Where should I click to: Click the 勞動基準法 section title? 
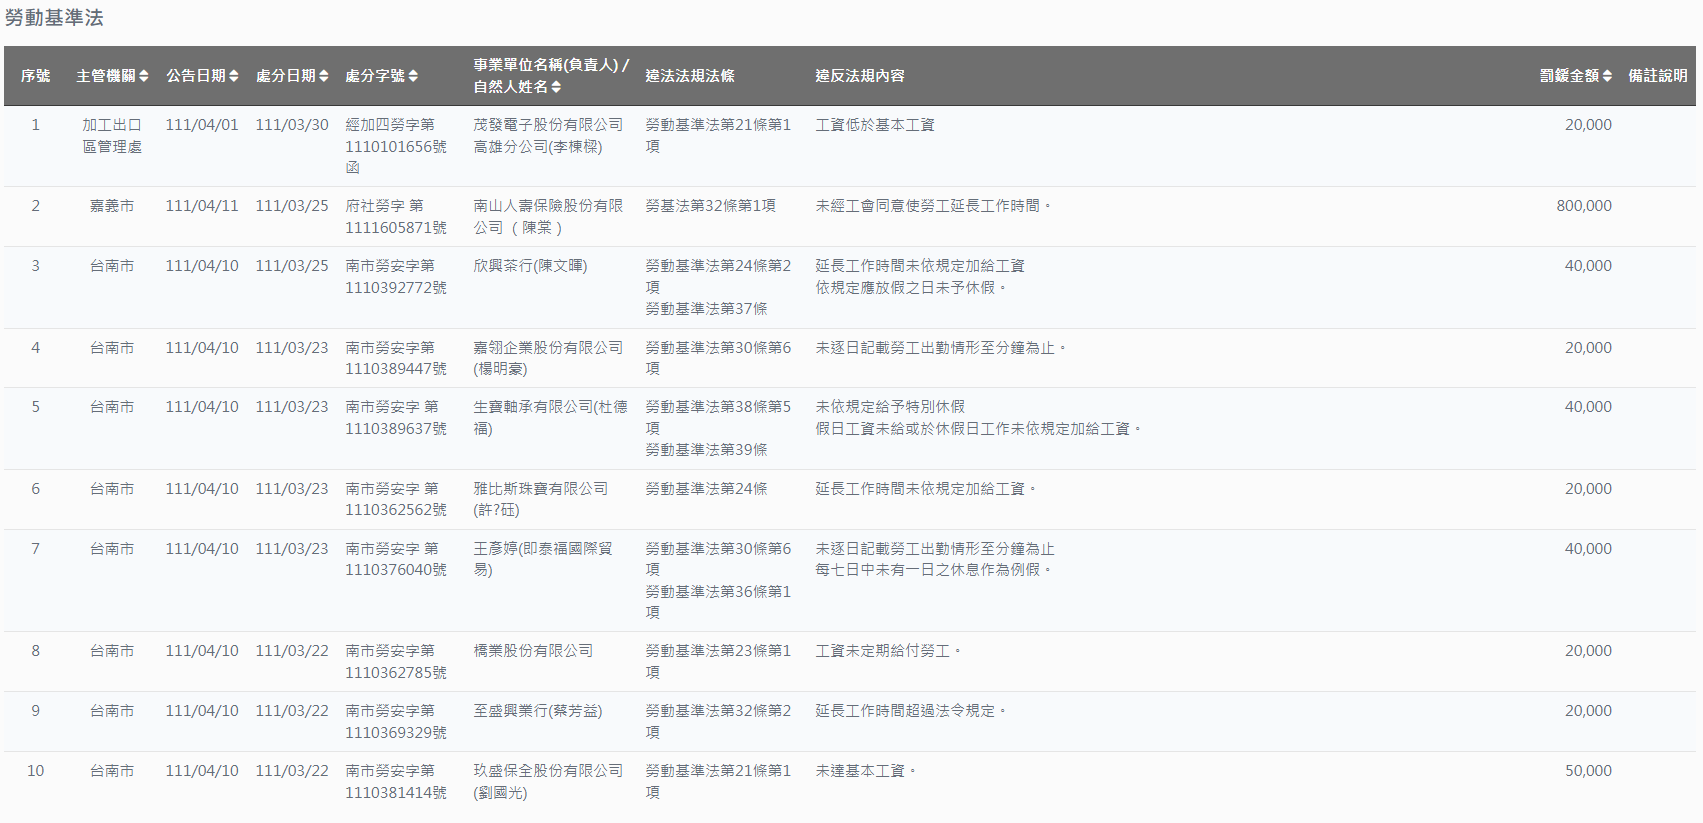[x=54, y=18]
